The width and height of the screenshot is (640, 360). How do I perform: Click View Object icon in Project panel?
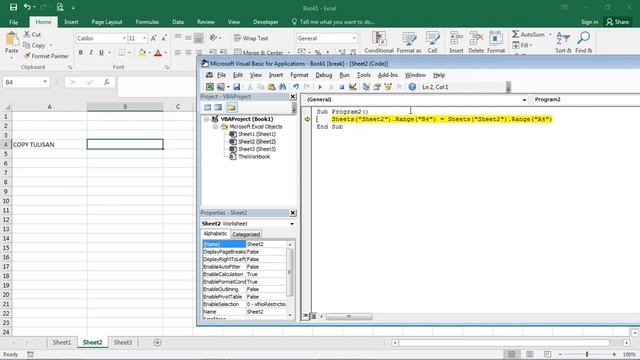pos(219,108)
